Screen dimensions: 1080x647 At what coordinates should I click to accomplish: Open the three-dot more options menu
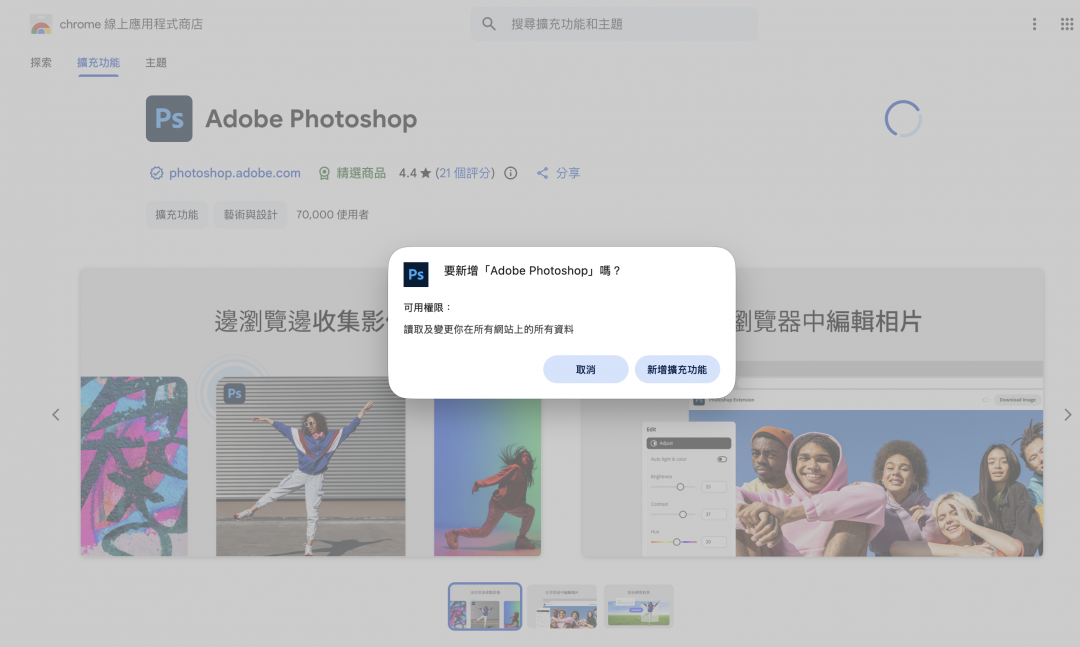click(1034, 24)
